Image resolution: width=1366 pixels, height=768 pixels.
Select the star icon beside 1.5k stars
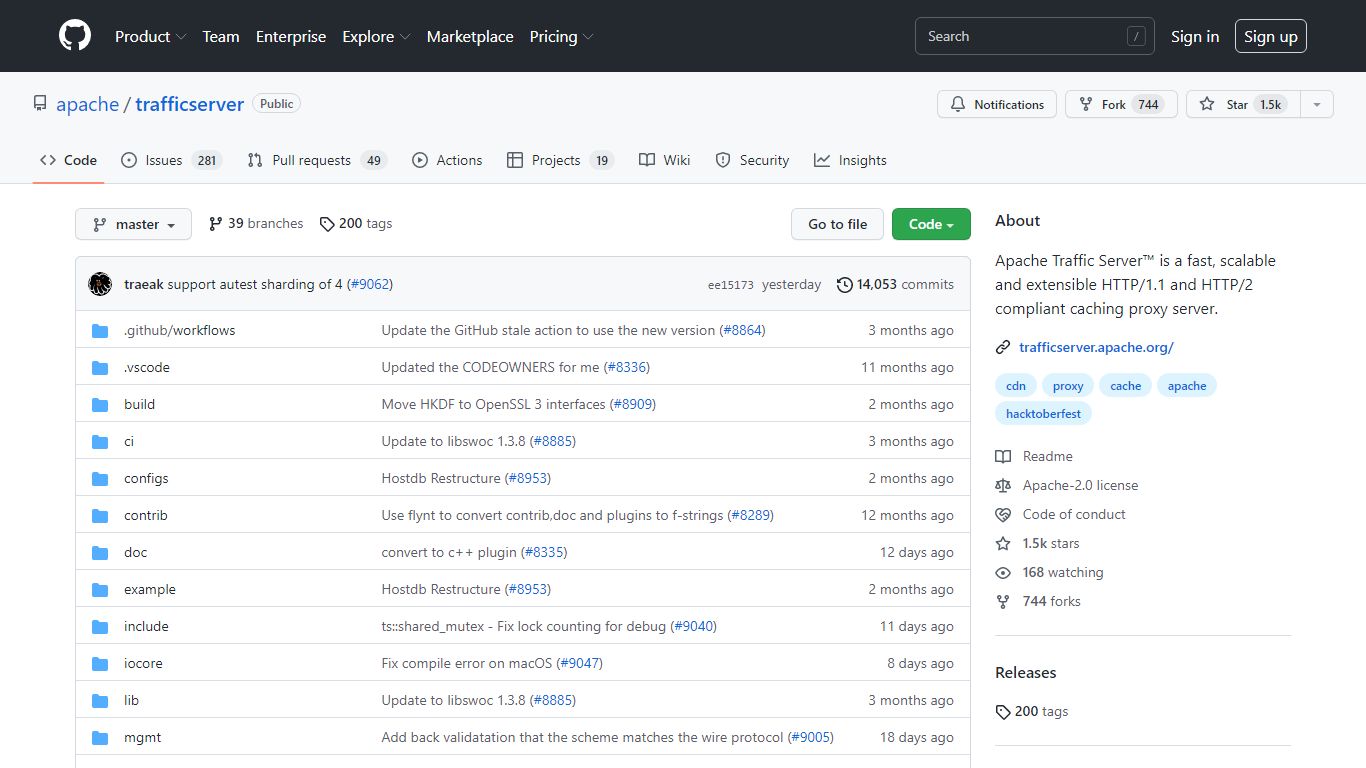tap(1003, 543)
